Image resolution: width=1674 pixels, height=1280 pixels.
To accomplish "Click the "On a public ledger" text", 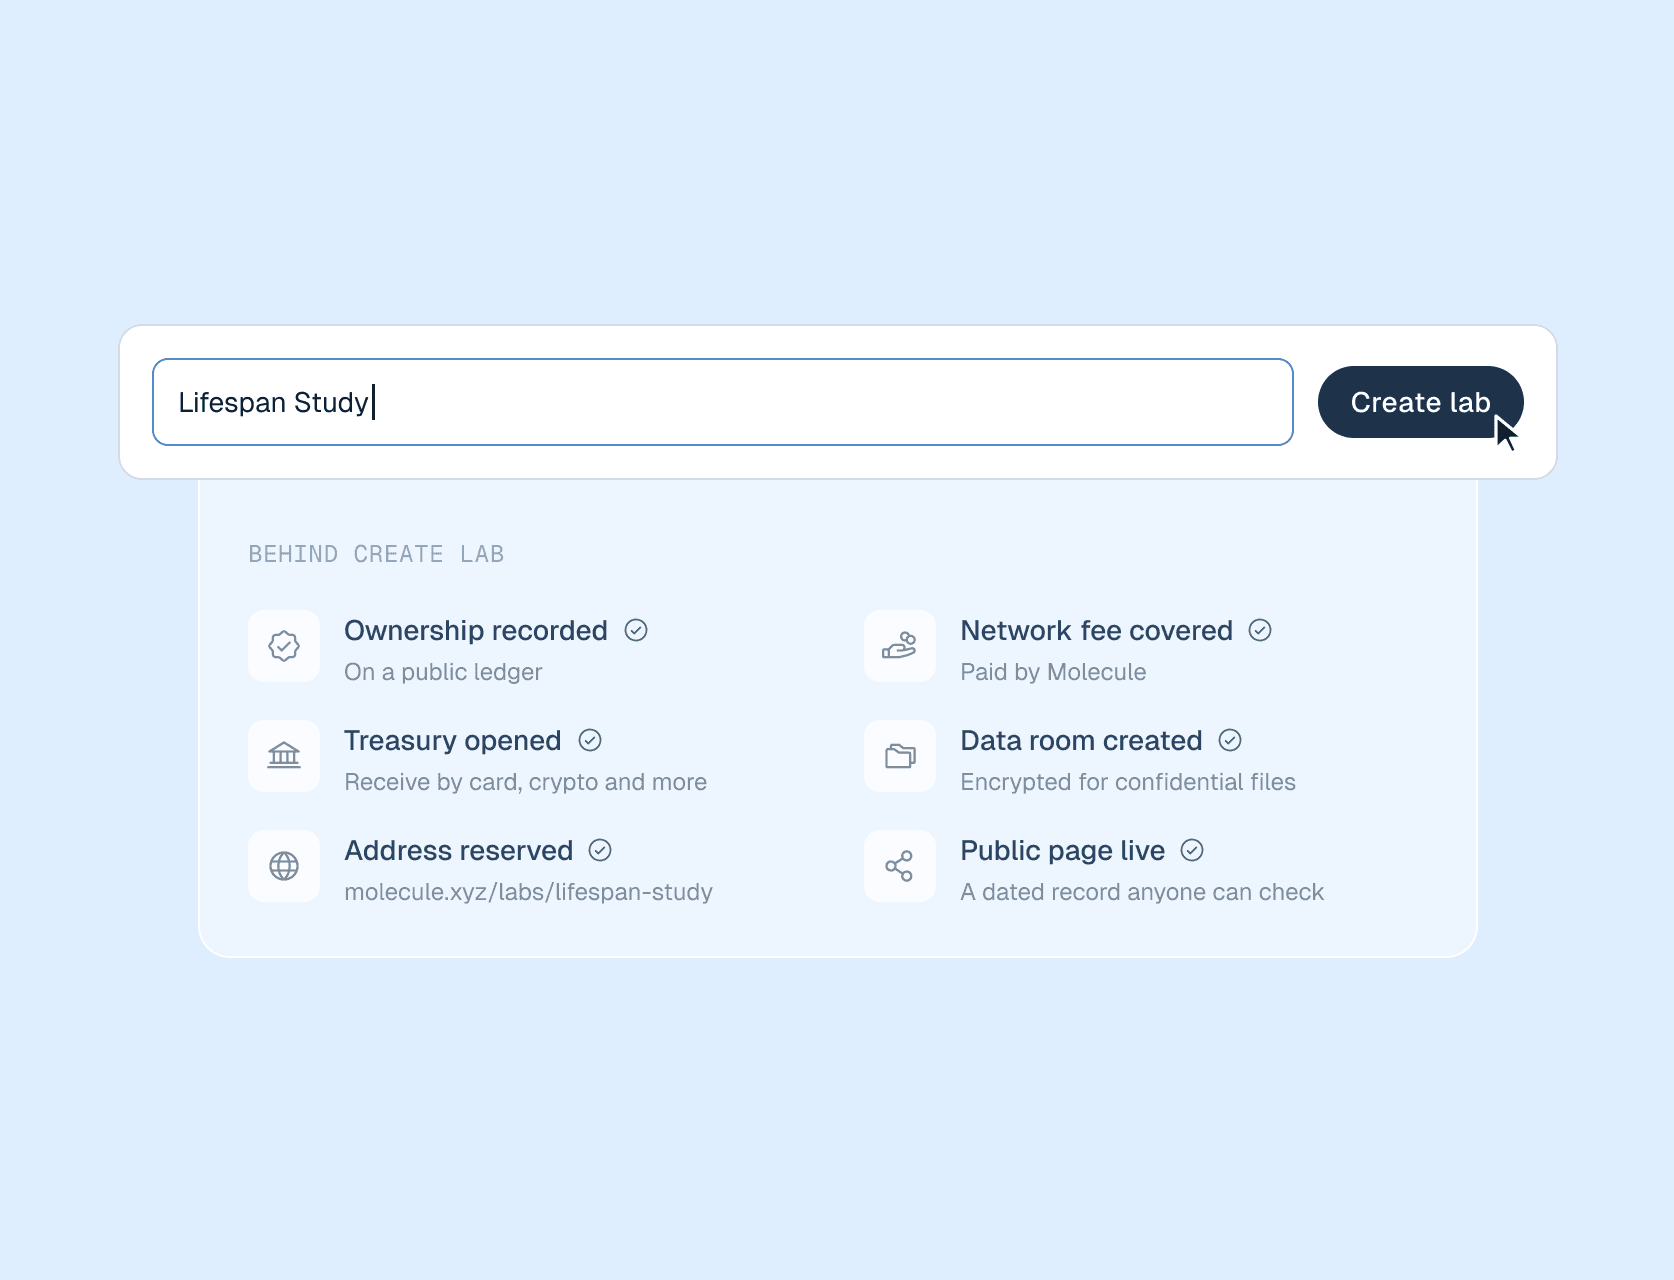I will tap(443, 672).
